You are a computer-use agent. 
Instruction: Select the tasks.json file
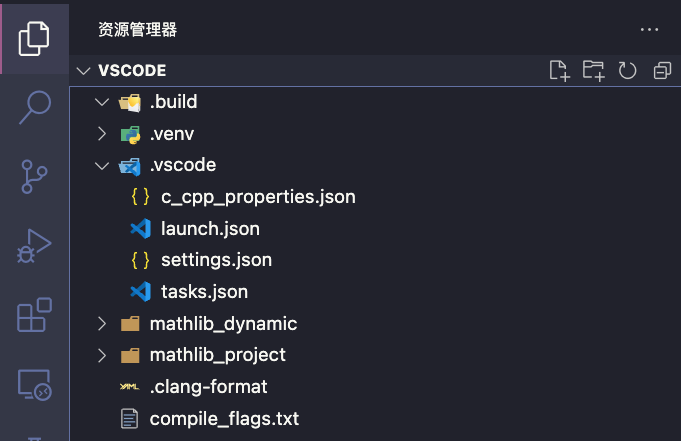(204, 292)
